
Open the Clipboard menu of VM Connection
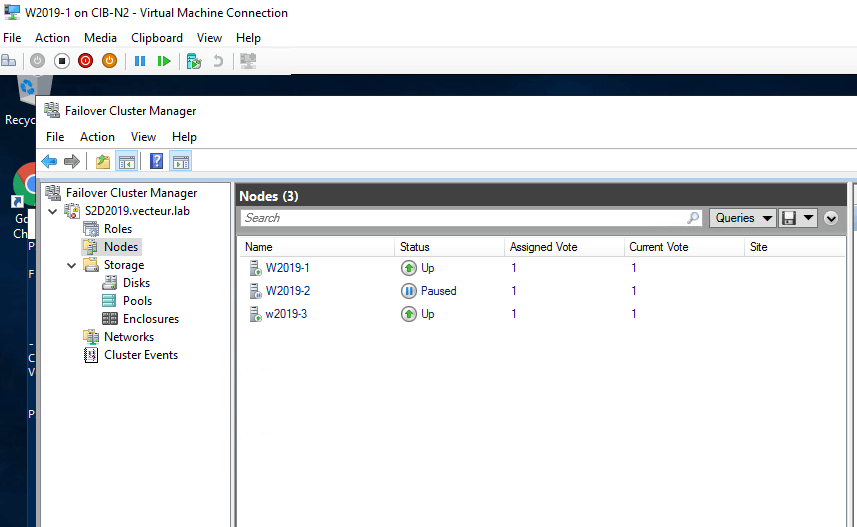[x=157, y=38]
